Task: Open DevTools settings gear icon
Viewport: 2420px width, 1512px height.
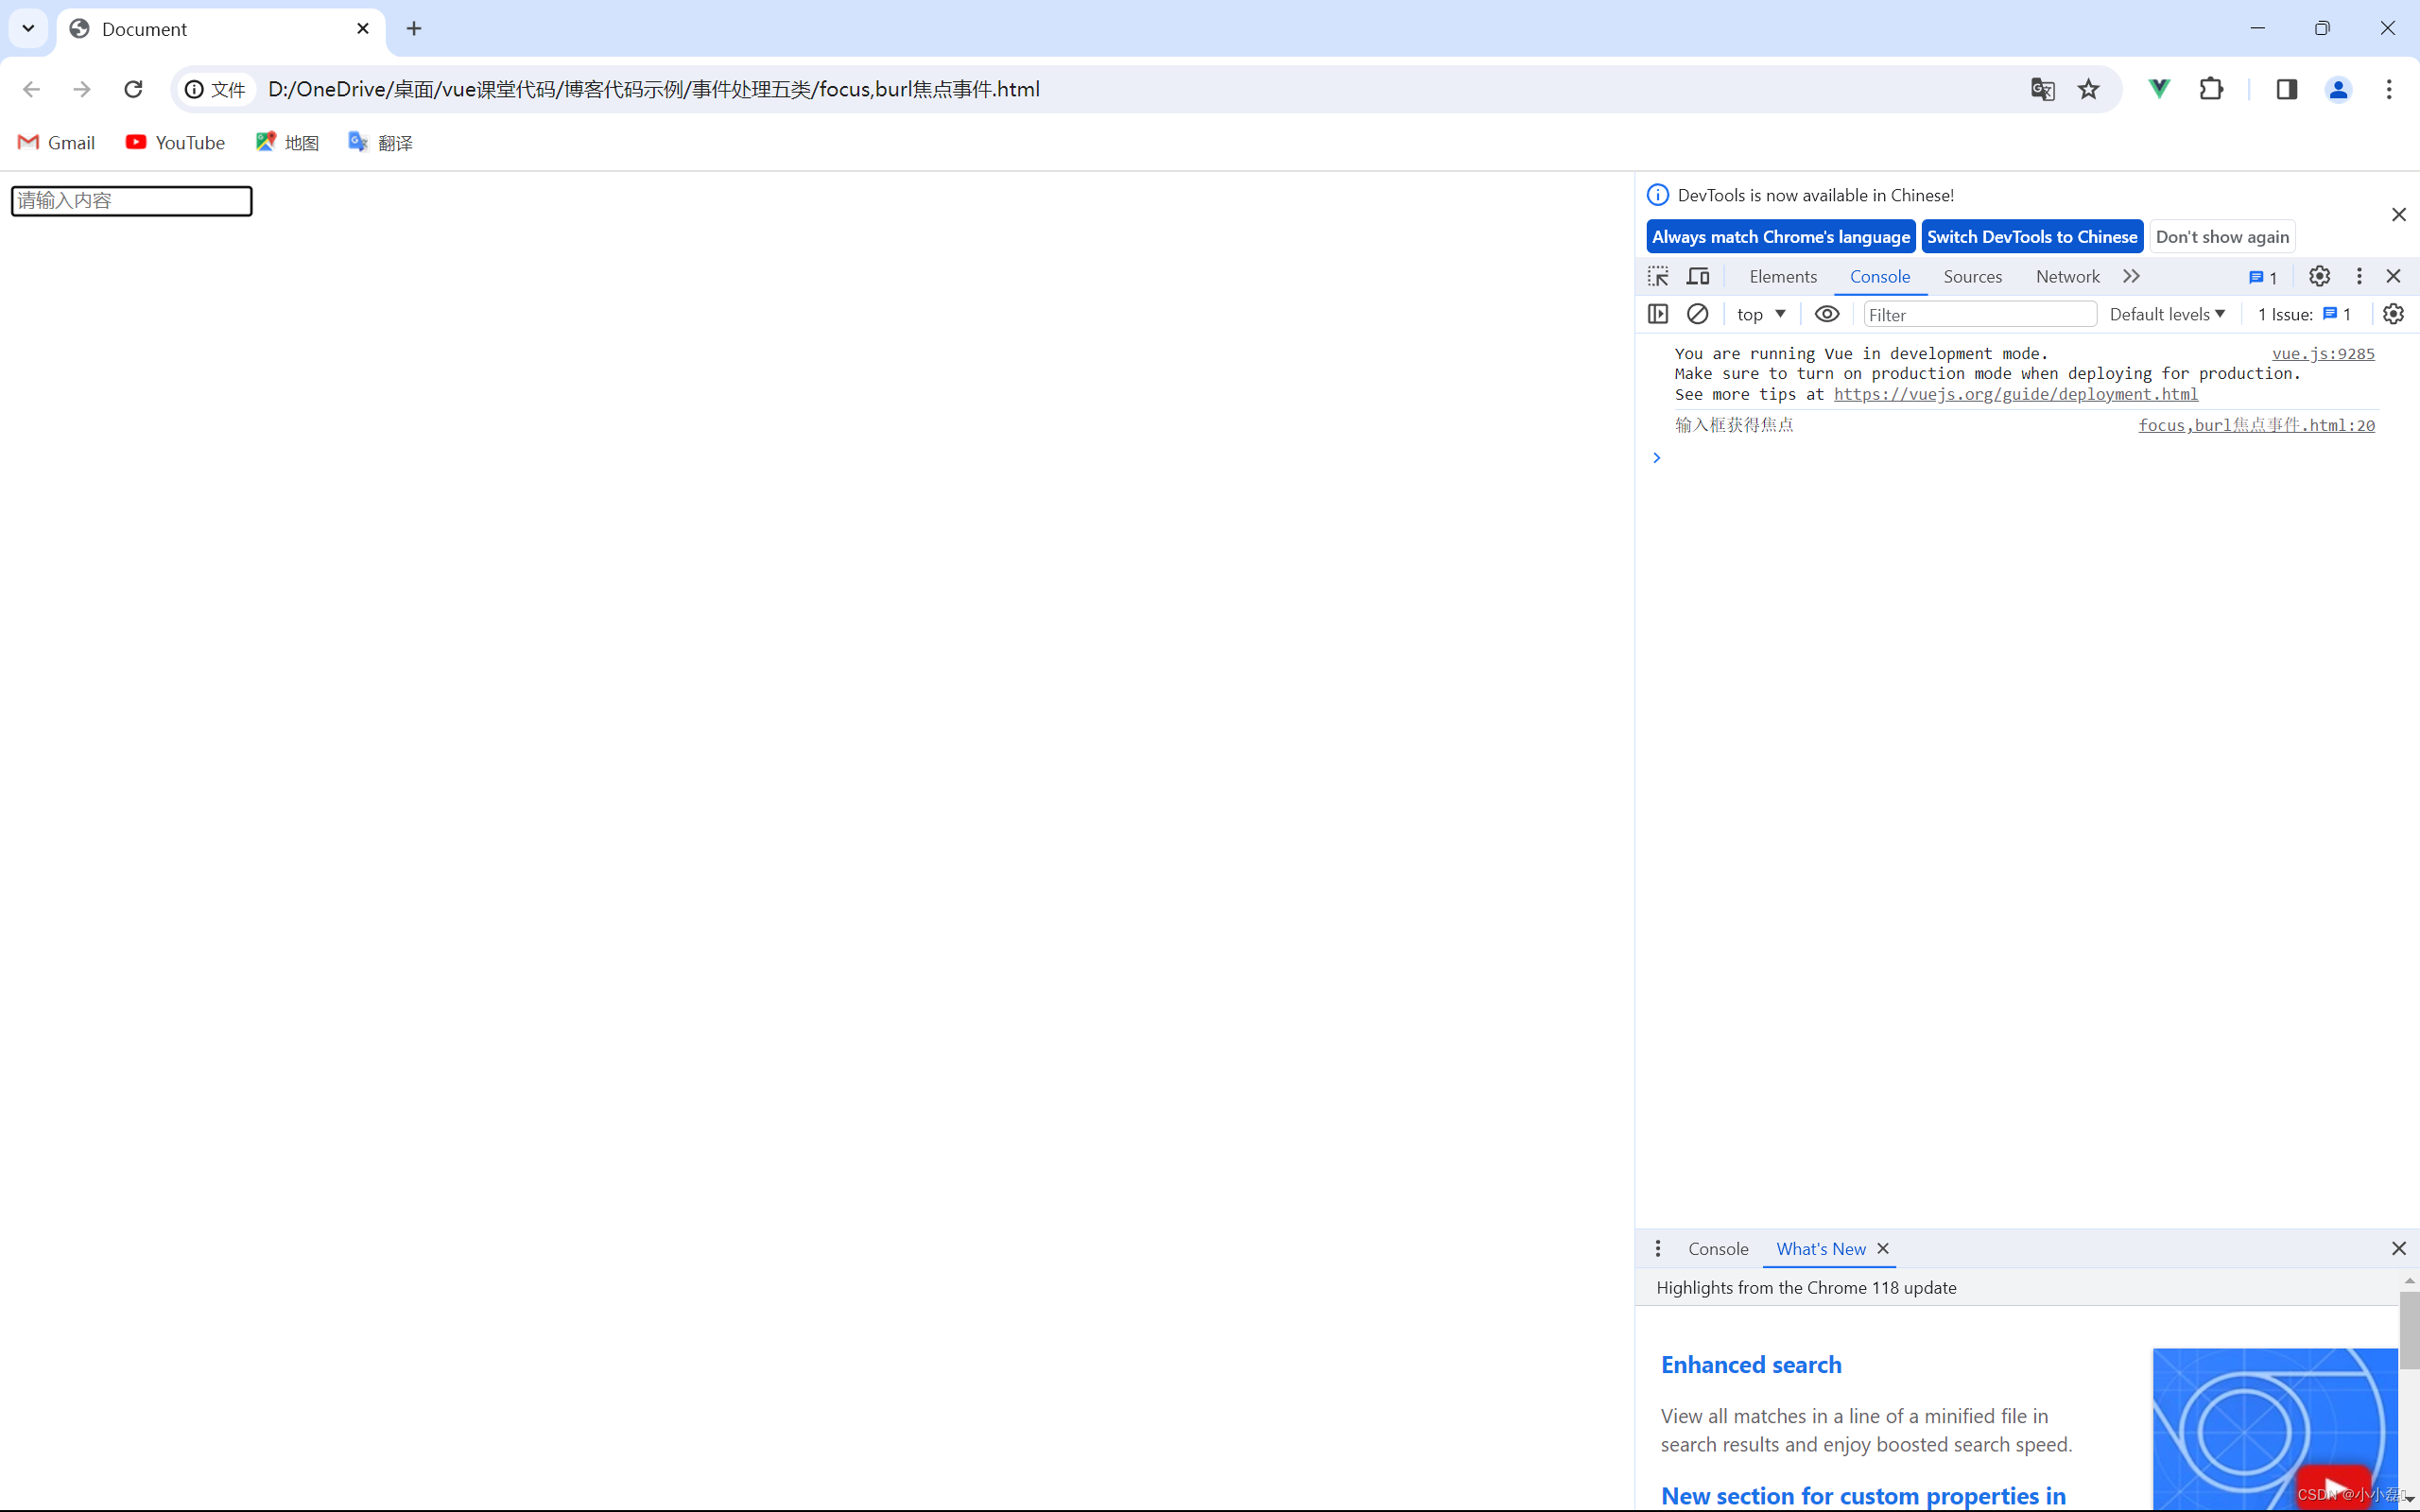Action: pos(2319,276)
